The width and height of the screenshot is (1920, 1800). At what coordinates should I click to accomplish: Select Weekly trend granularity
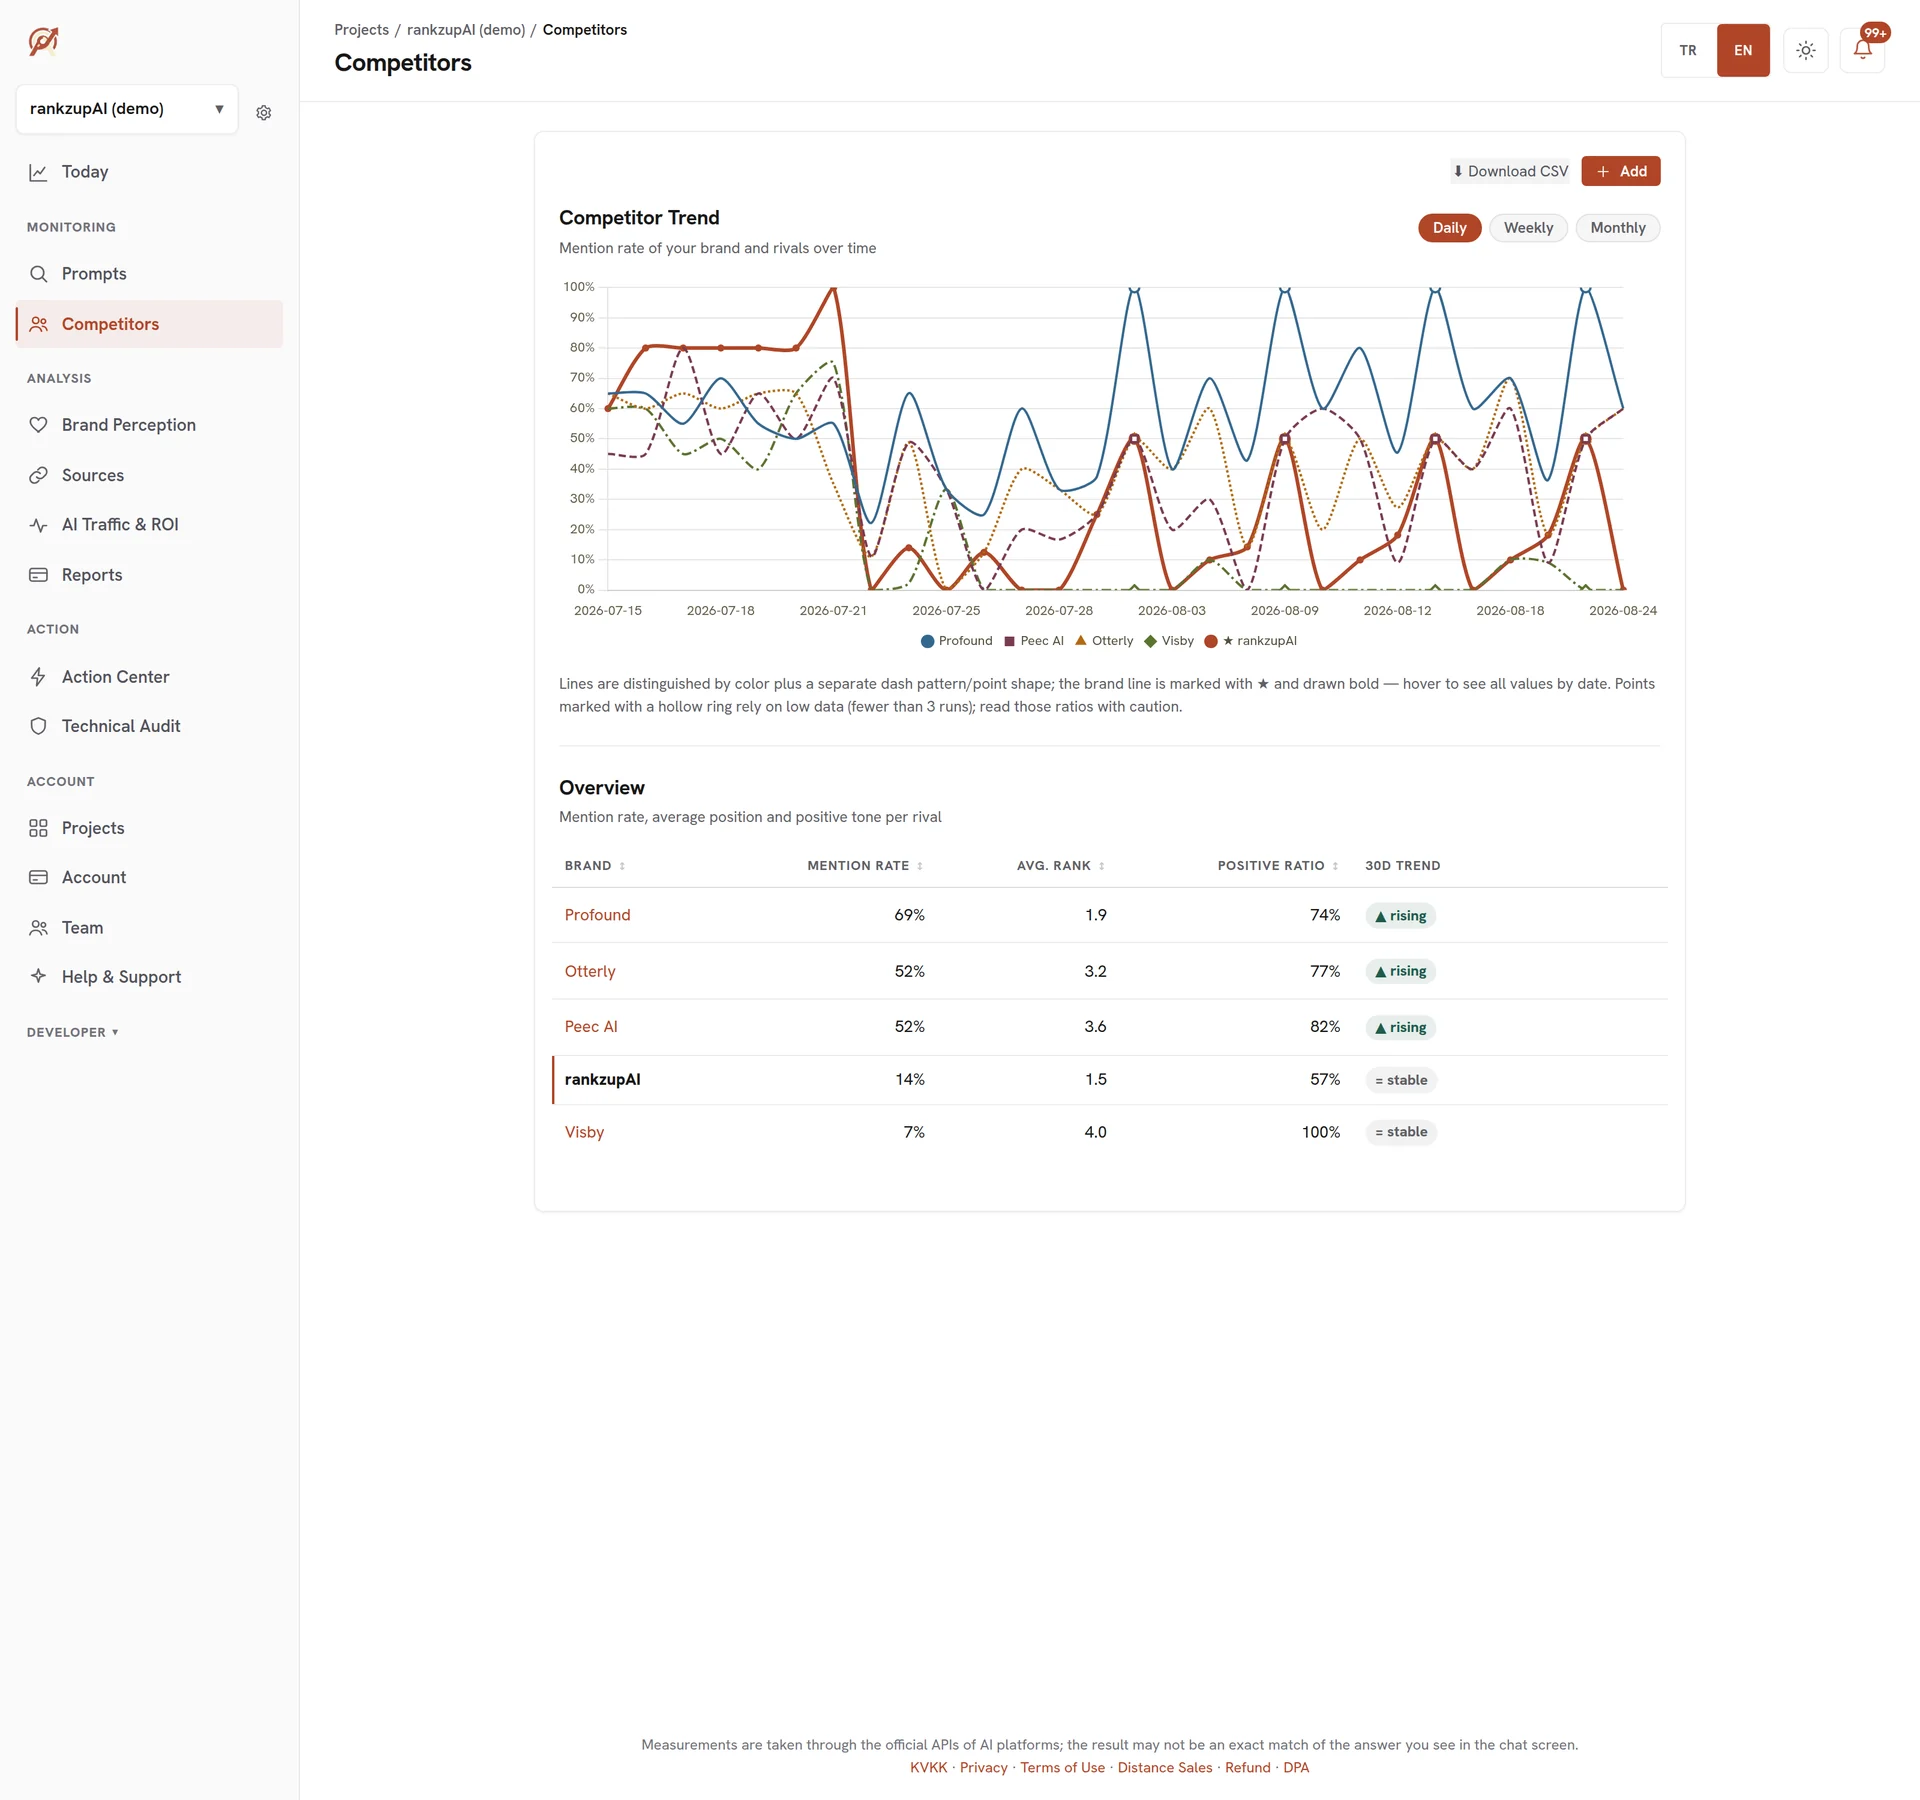(1528, 228)
